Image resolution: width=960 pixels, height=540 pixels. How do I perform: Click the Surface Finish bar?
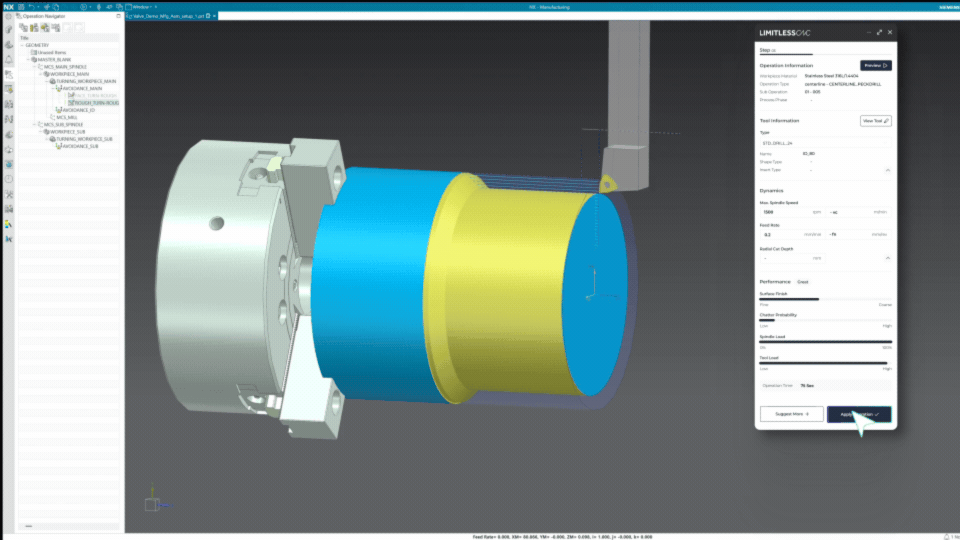pos(825,299)
